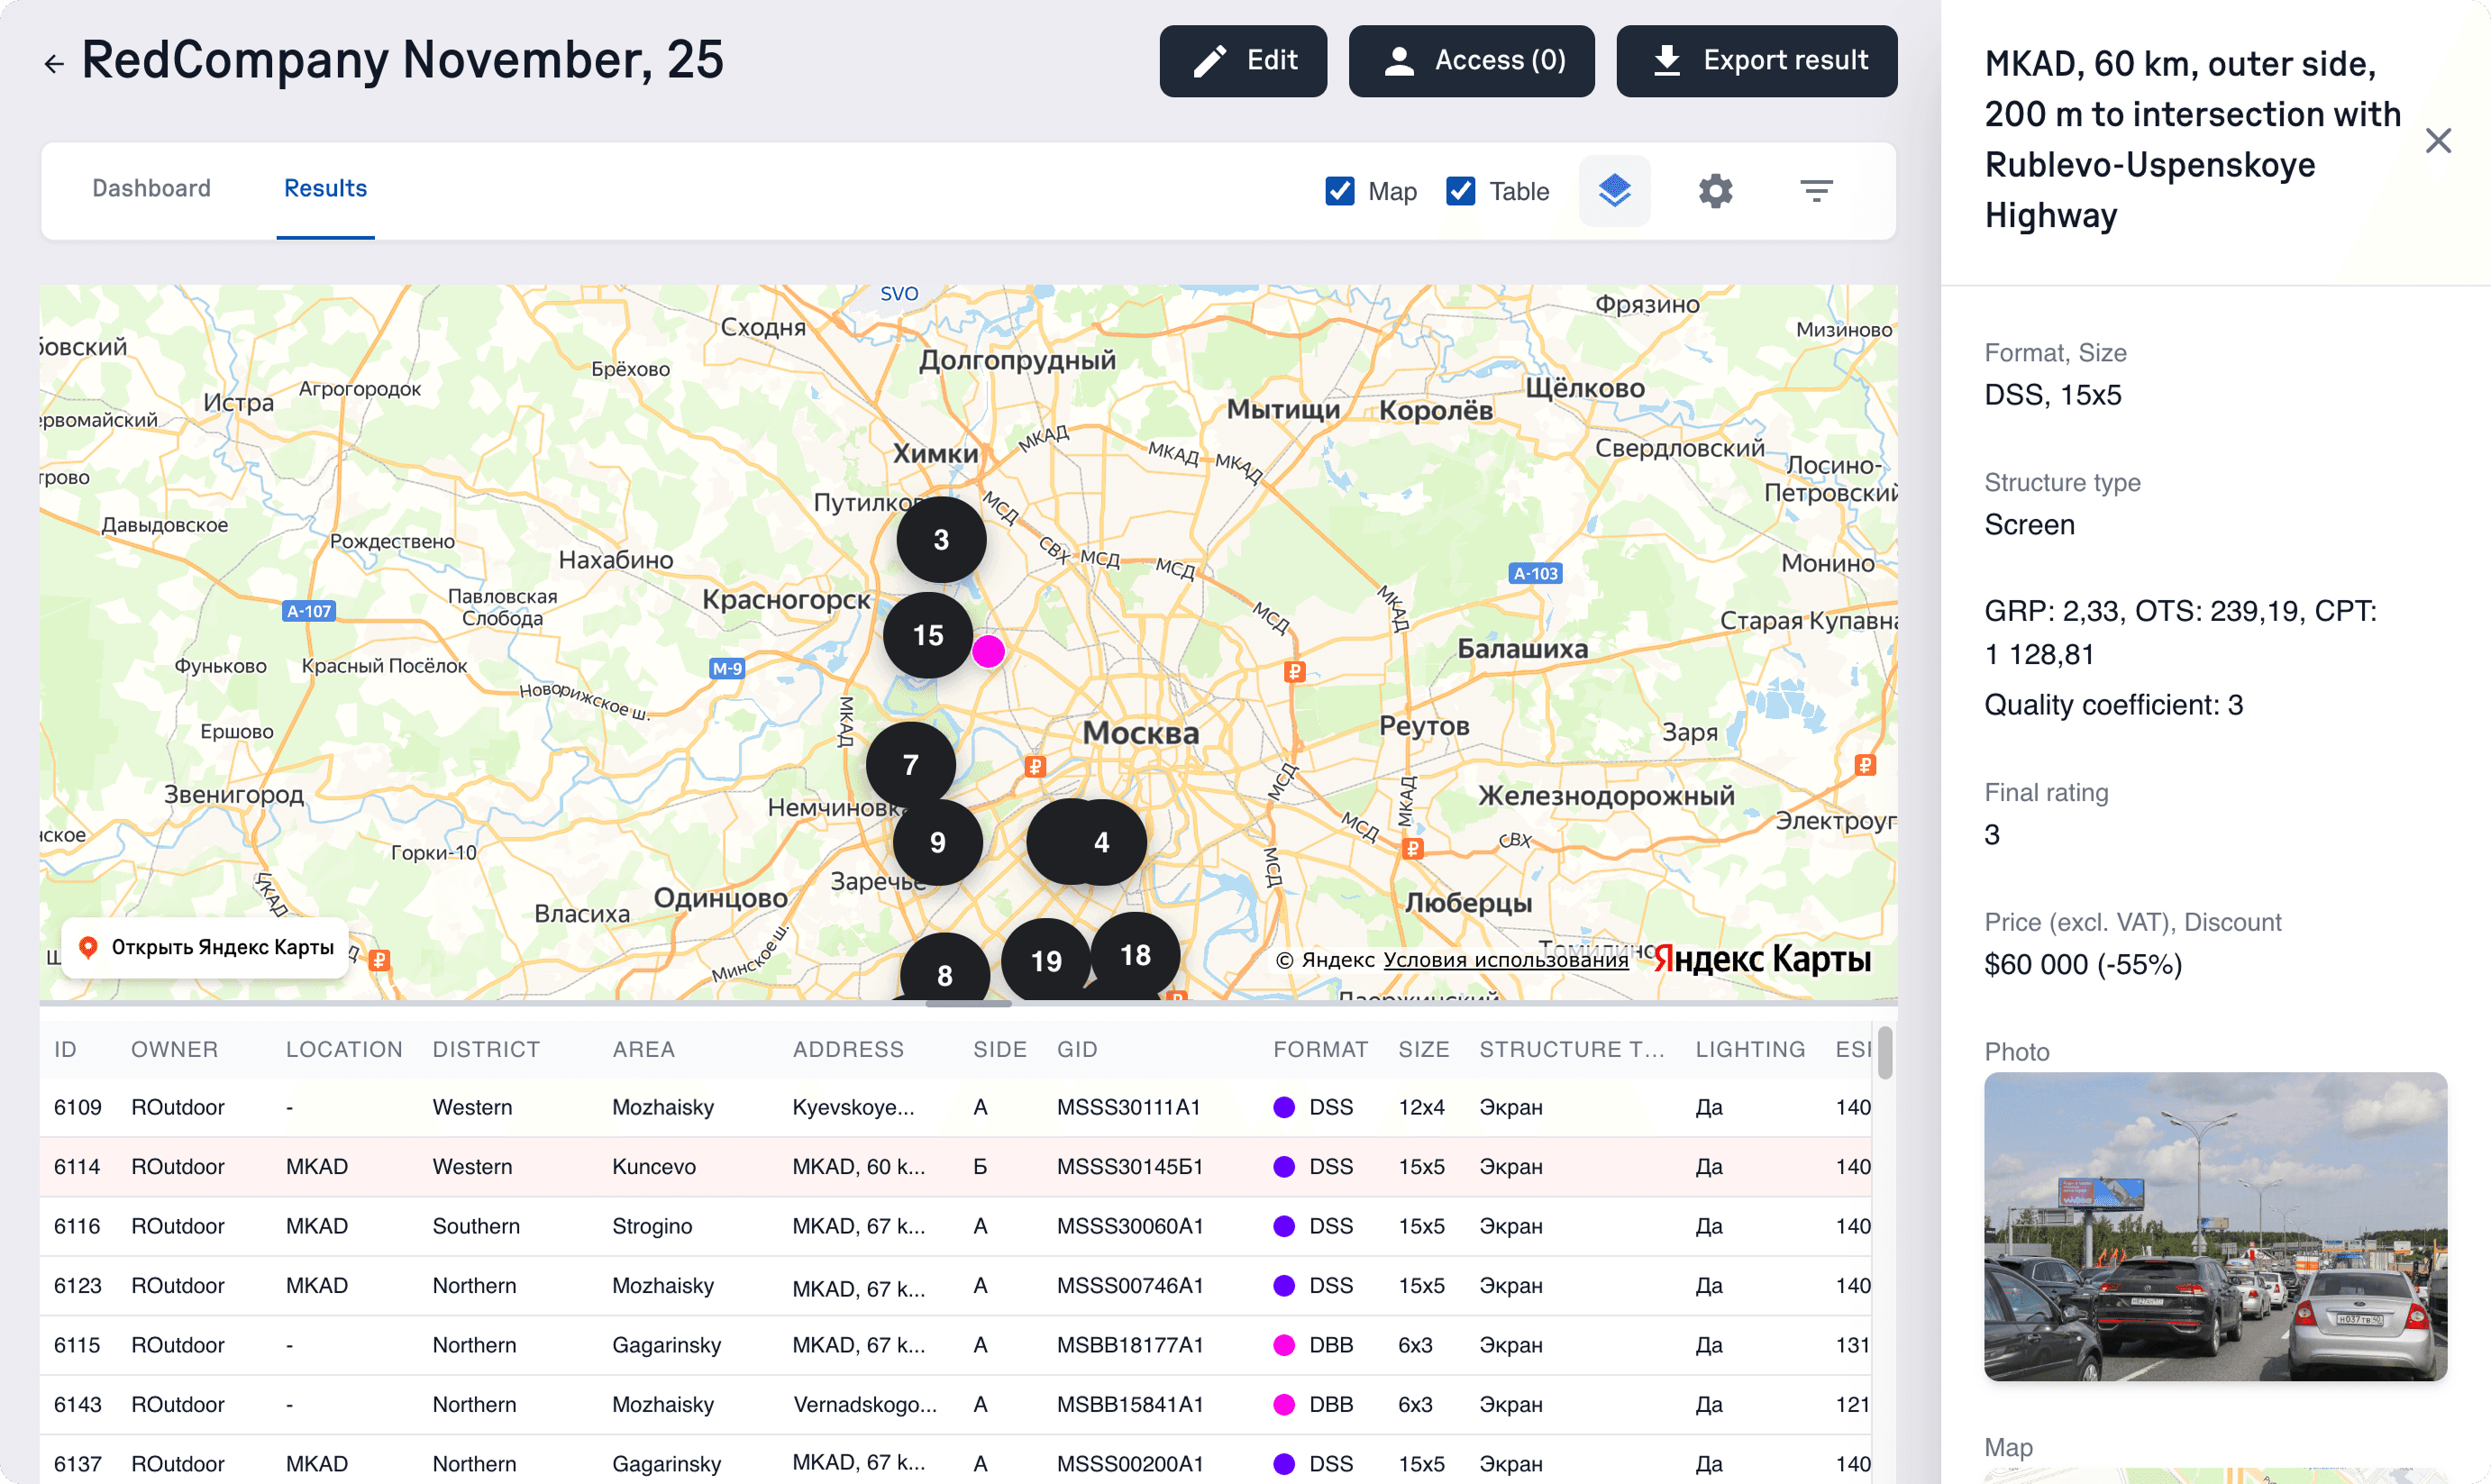The height and width of the screenshot is (1484, 2491).
Task: Open map cluster marker 4
Action: (x=1100, y=842)
